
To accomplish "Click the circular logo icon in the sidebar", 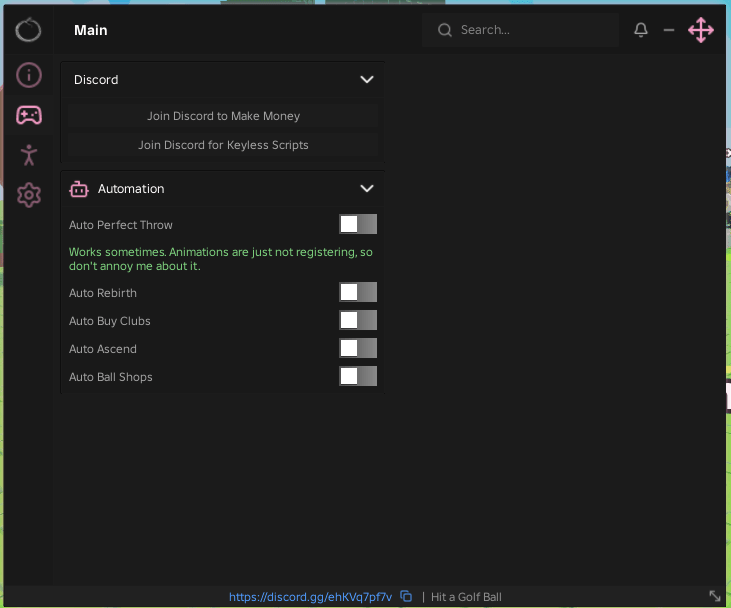I will (28, 30).
